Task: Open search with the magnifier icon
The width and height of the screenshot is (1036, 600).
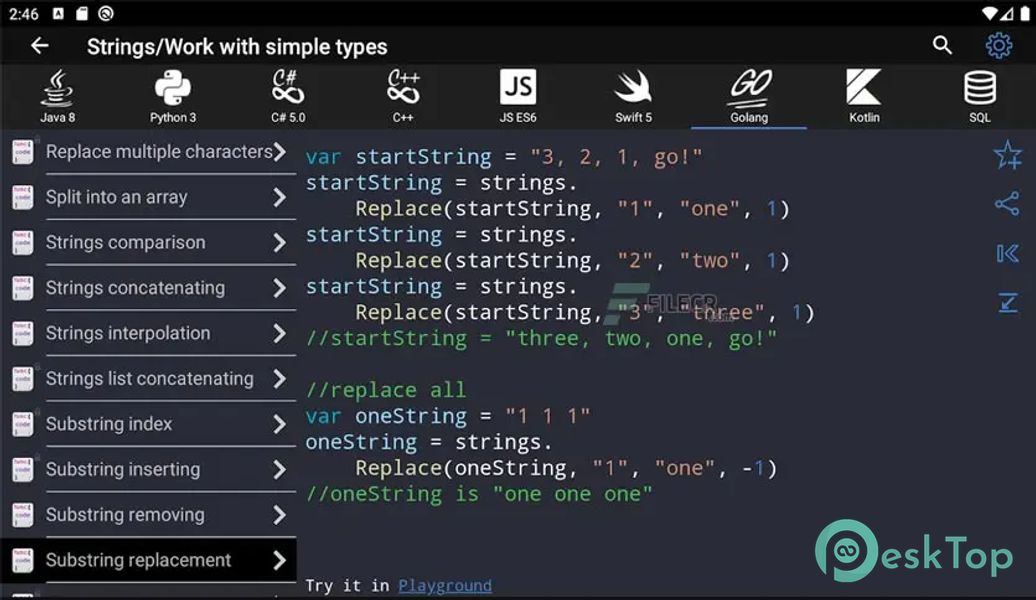Action: tap(942, 46)
